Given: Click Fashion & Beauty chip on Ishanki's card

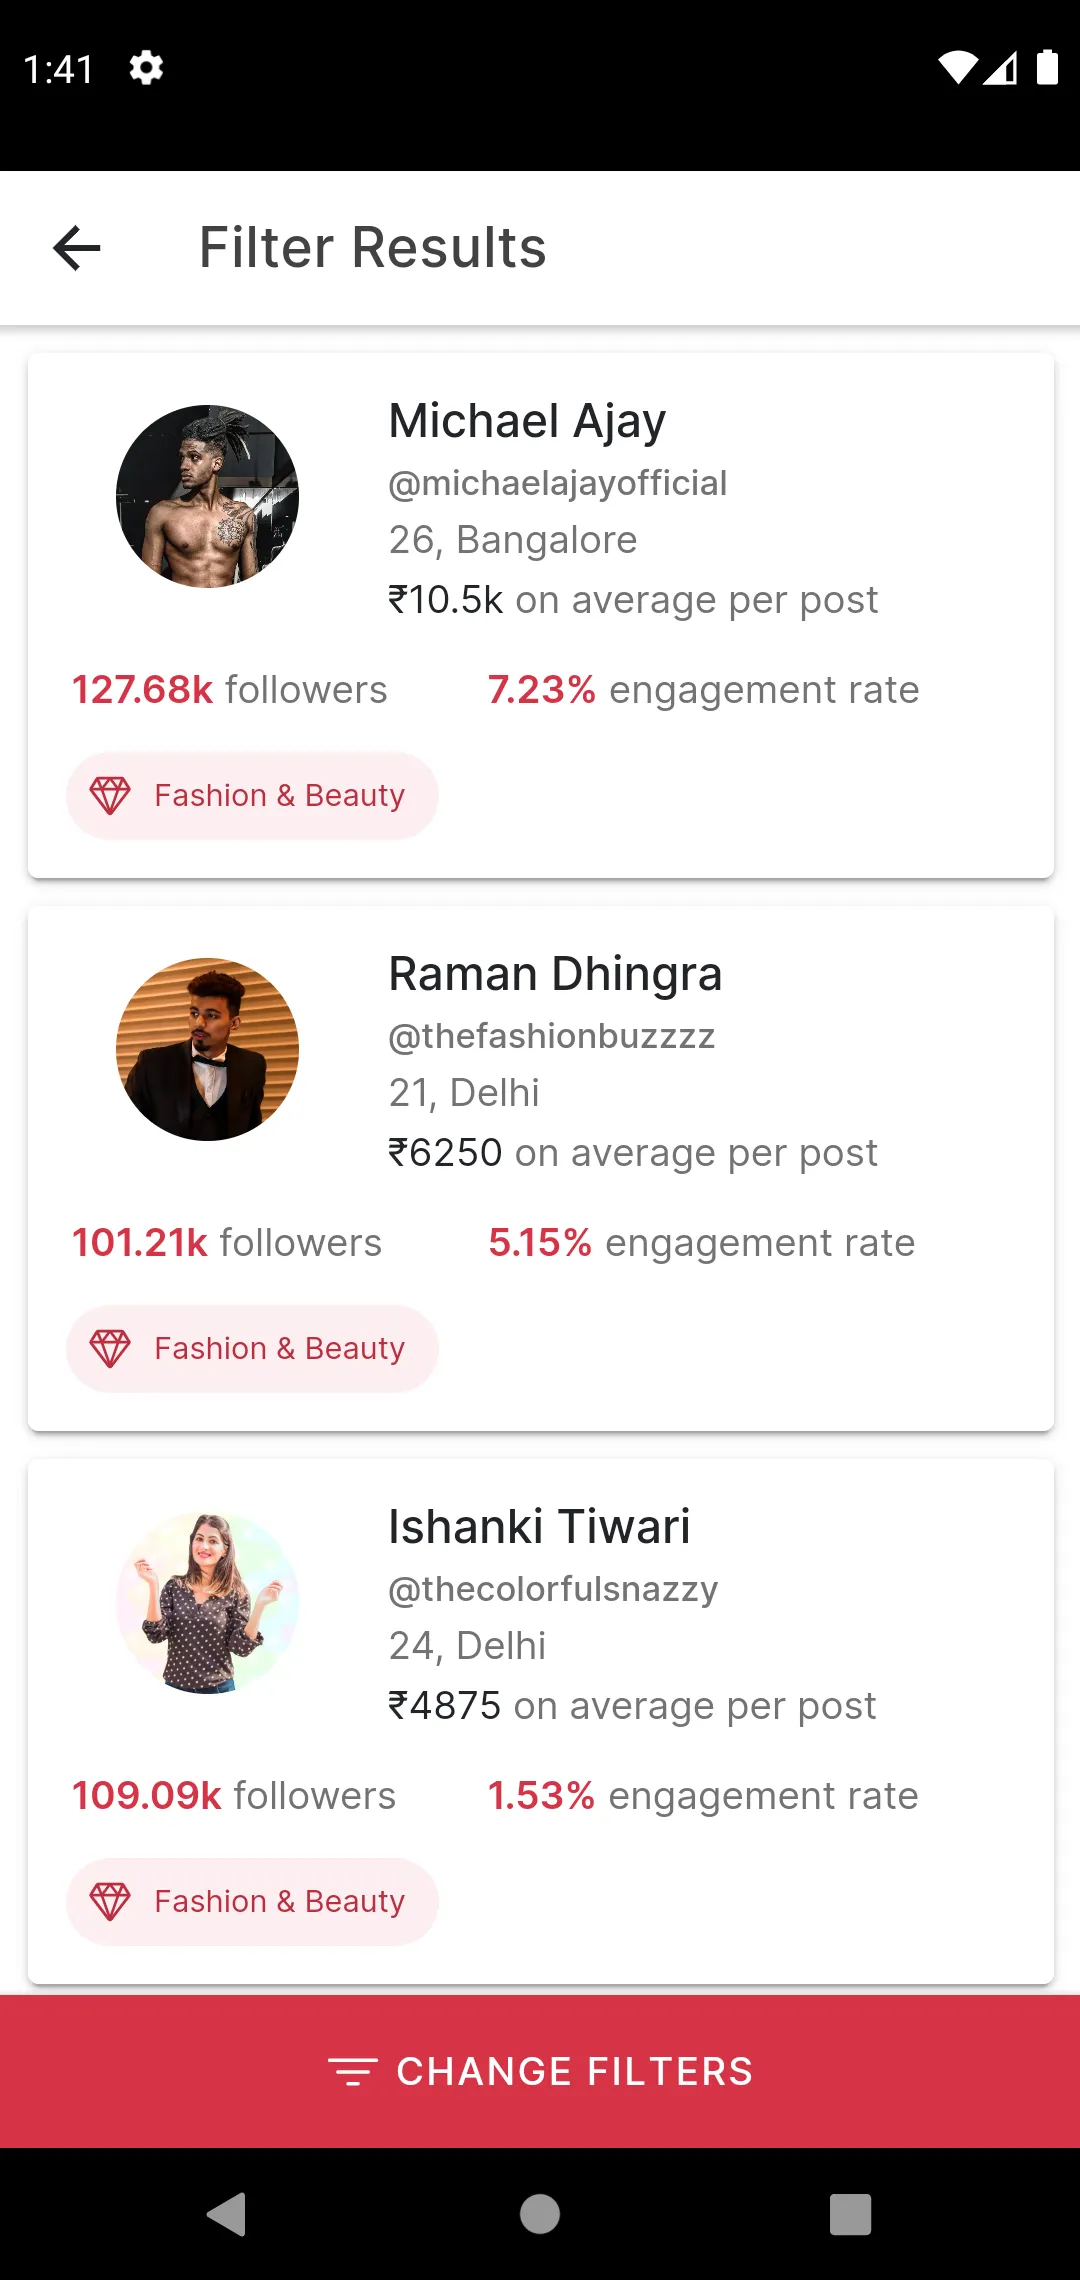Looking at the screenshot, I should pos(252,1902).
